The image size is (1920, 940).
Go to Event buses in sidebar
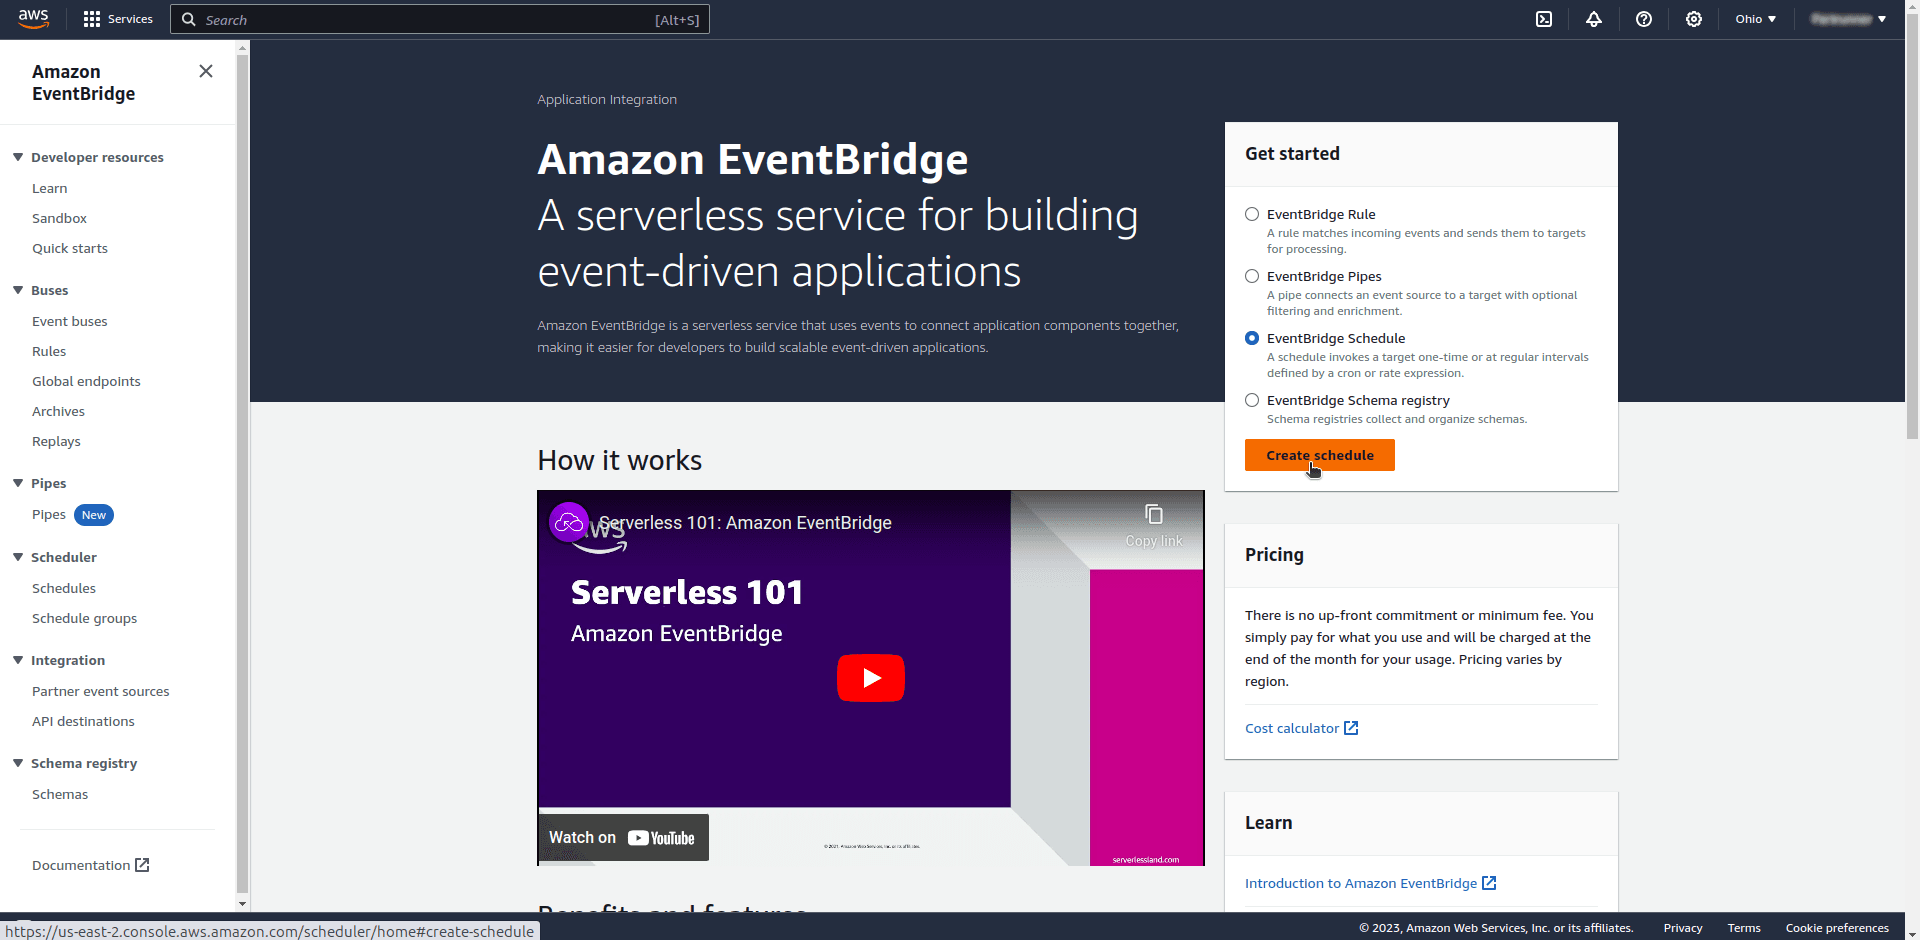click(69, 321)
